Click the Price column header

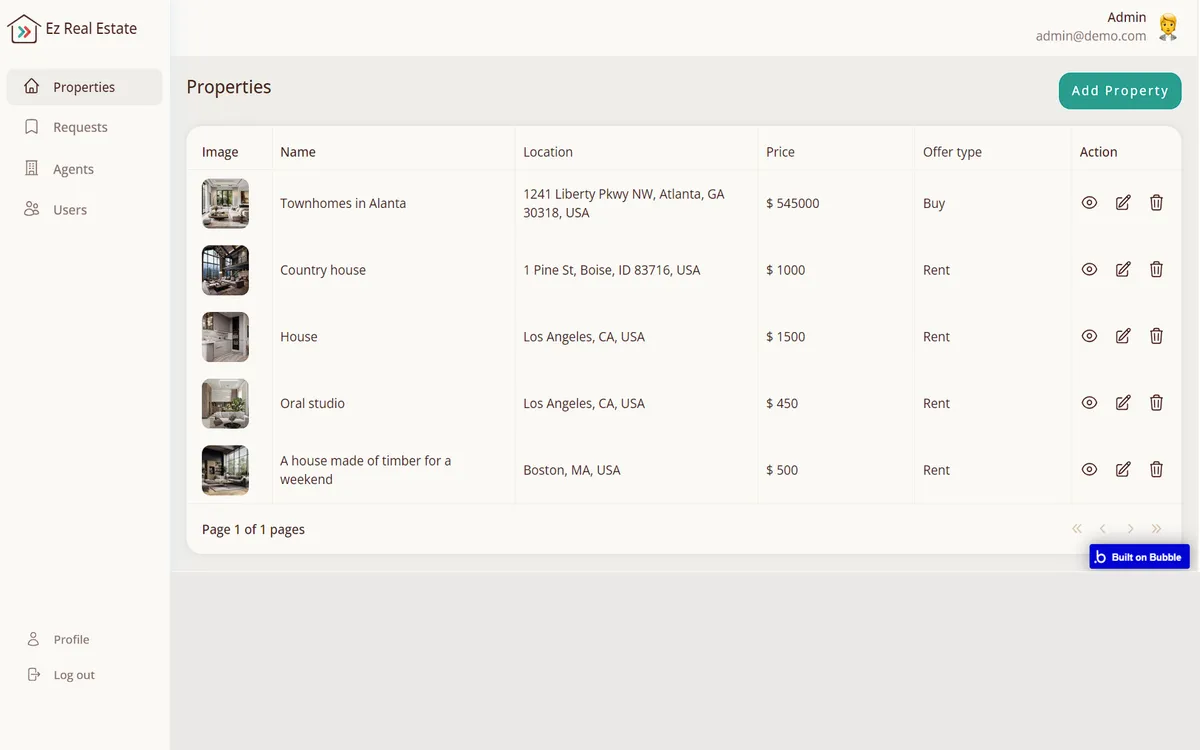pyautogui.click(x=780, y=152)
